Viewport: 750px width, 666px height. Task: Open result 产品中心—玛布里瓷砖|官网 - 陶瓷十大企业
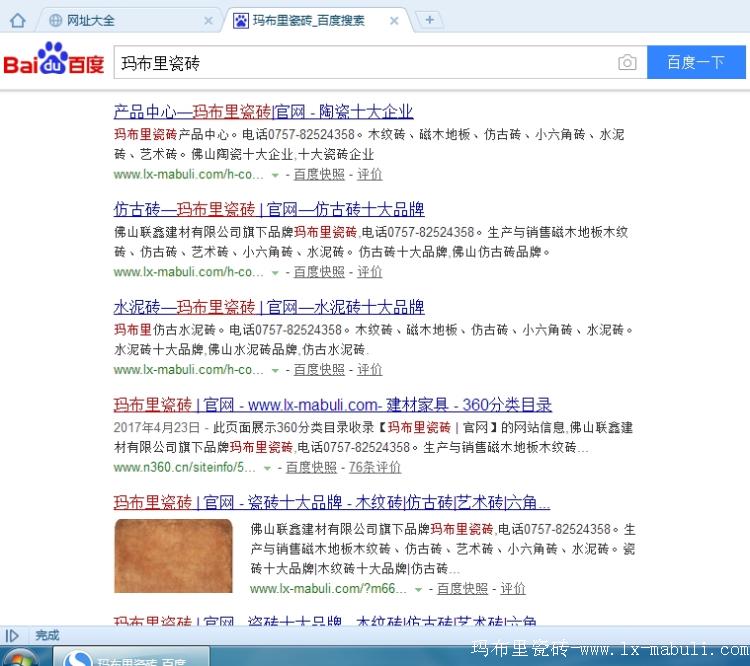click(x=263, y=112)
